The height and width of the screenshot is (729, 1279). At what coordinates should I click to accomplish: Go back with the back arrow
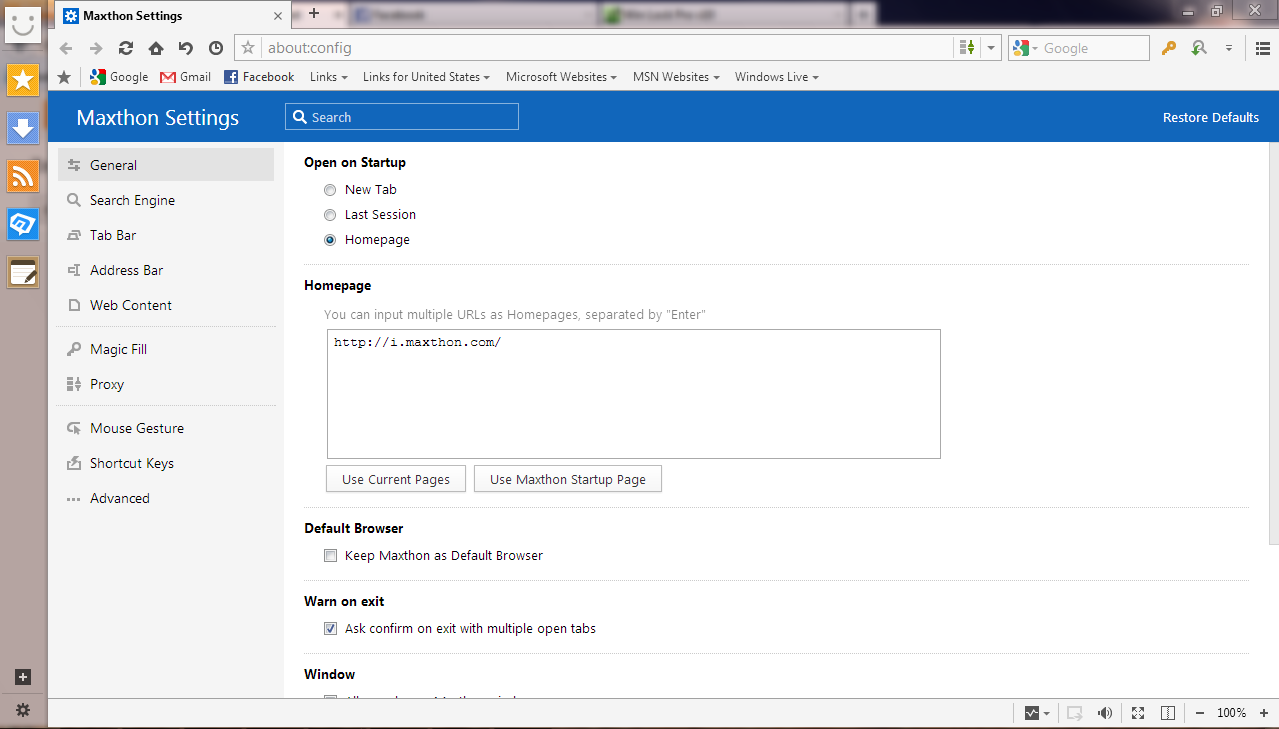pos(66,48)
